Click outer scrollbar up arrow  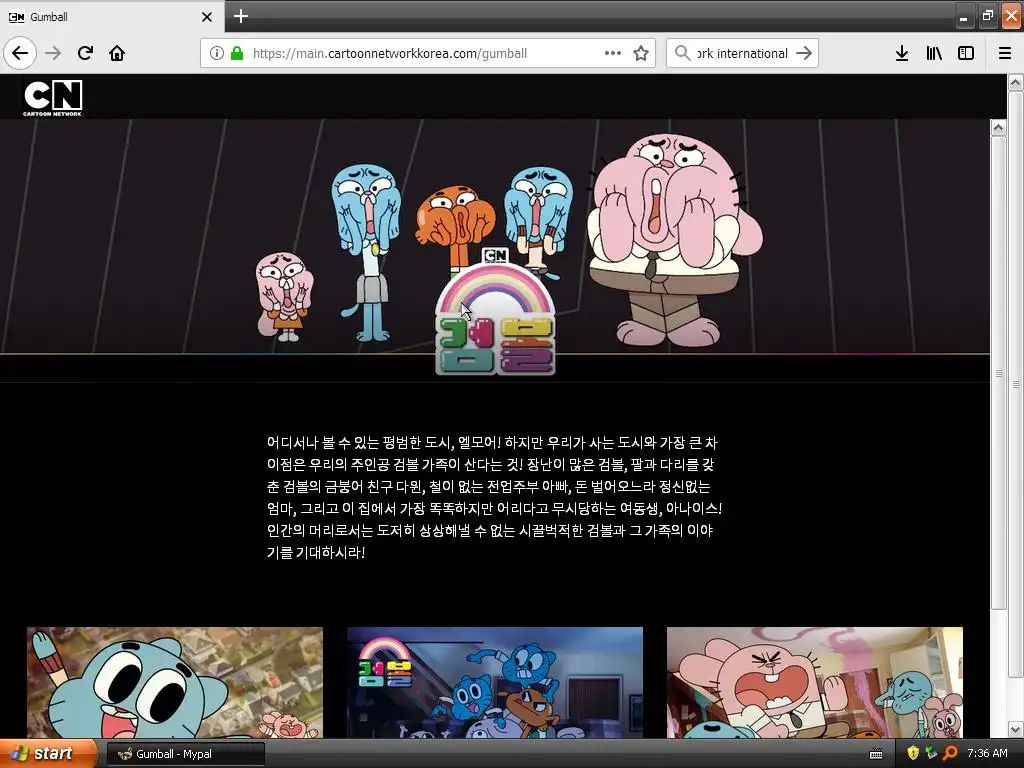click(1015, 83)
